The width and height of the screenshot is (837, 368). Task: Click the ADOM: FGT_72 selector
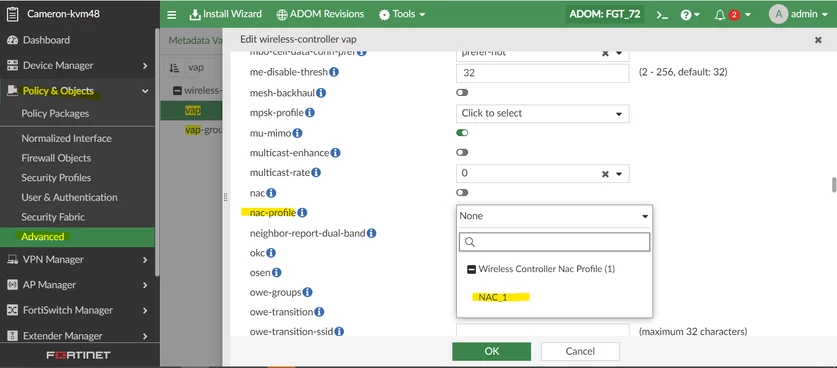click(x=605, y=14)
